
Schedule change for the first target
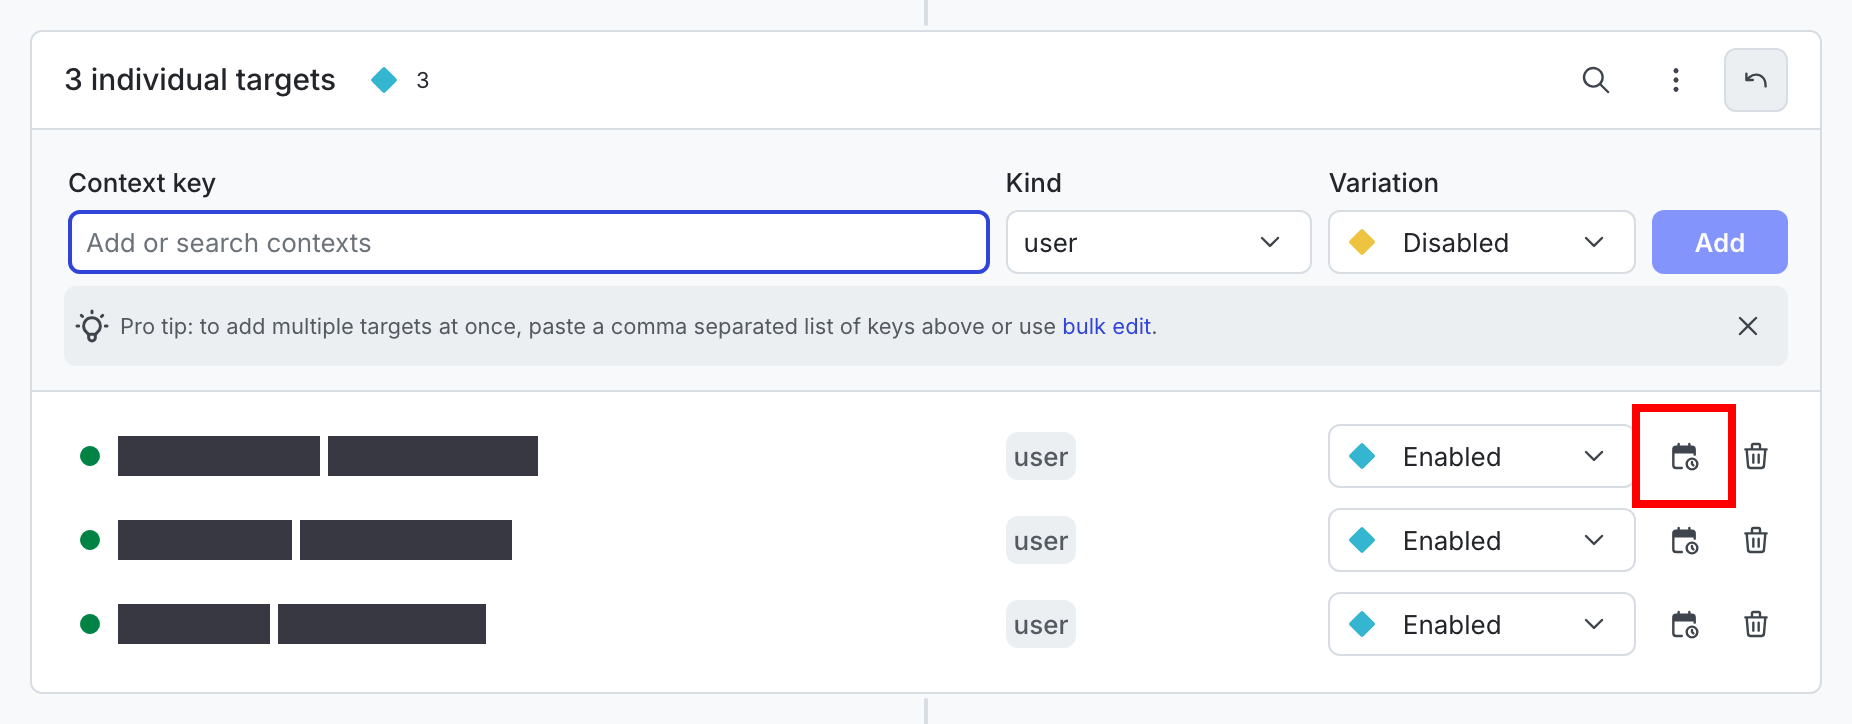pos(1684,457)
